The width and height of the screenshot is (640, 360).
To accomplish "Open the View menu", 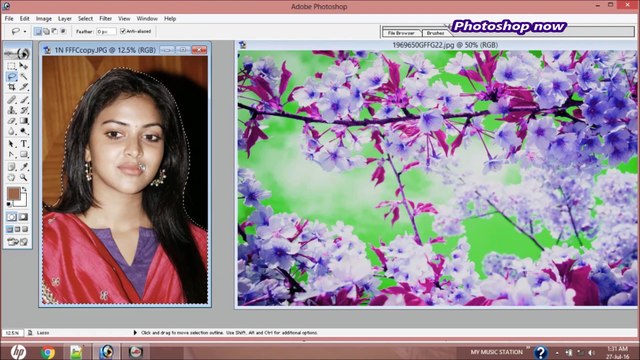I will pos(124,19).
